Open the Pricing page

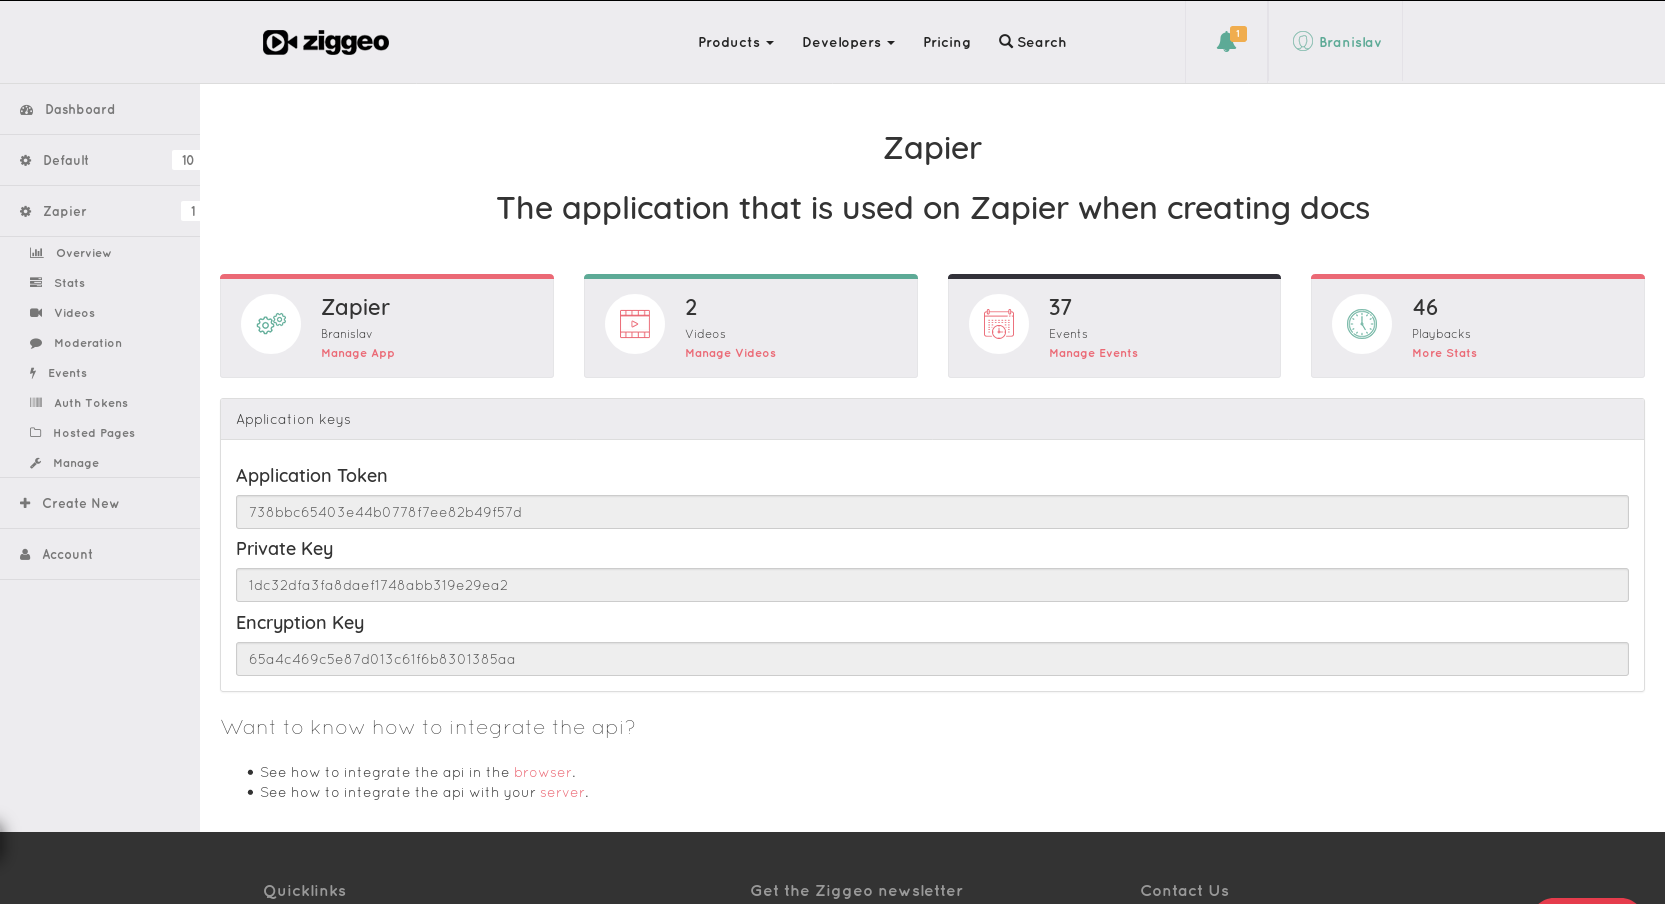(x=947, y=42)
